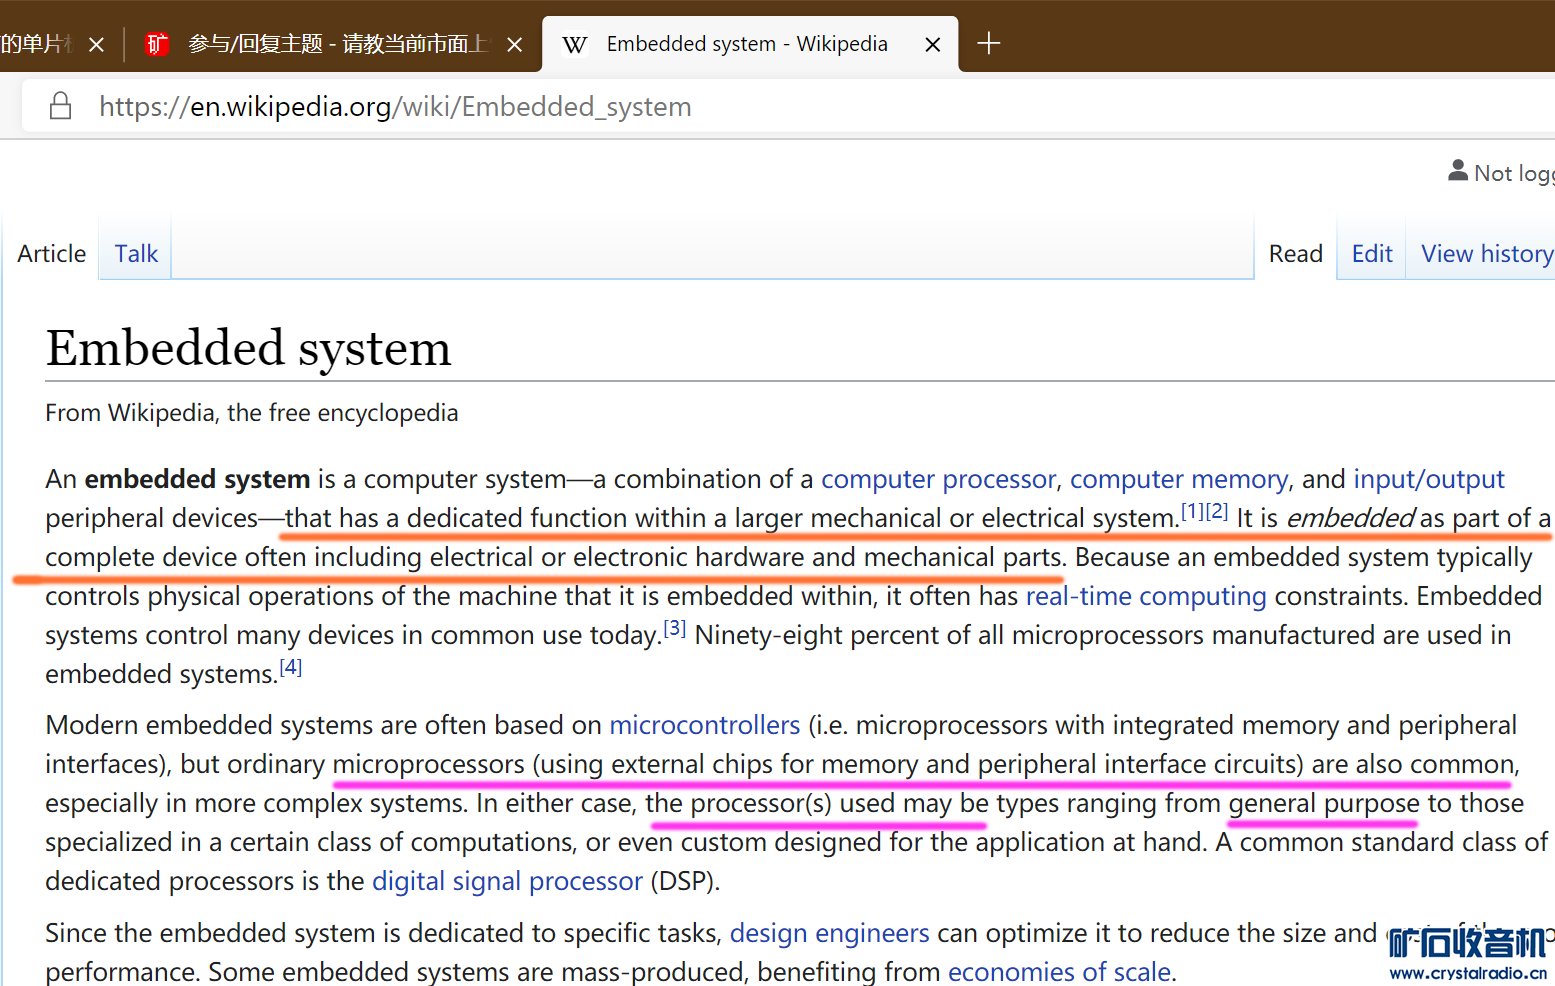Click the new tab plus icon
The width and height of the screenshot is (1555, 986).
988,44
